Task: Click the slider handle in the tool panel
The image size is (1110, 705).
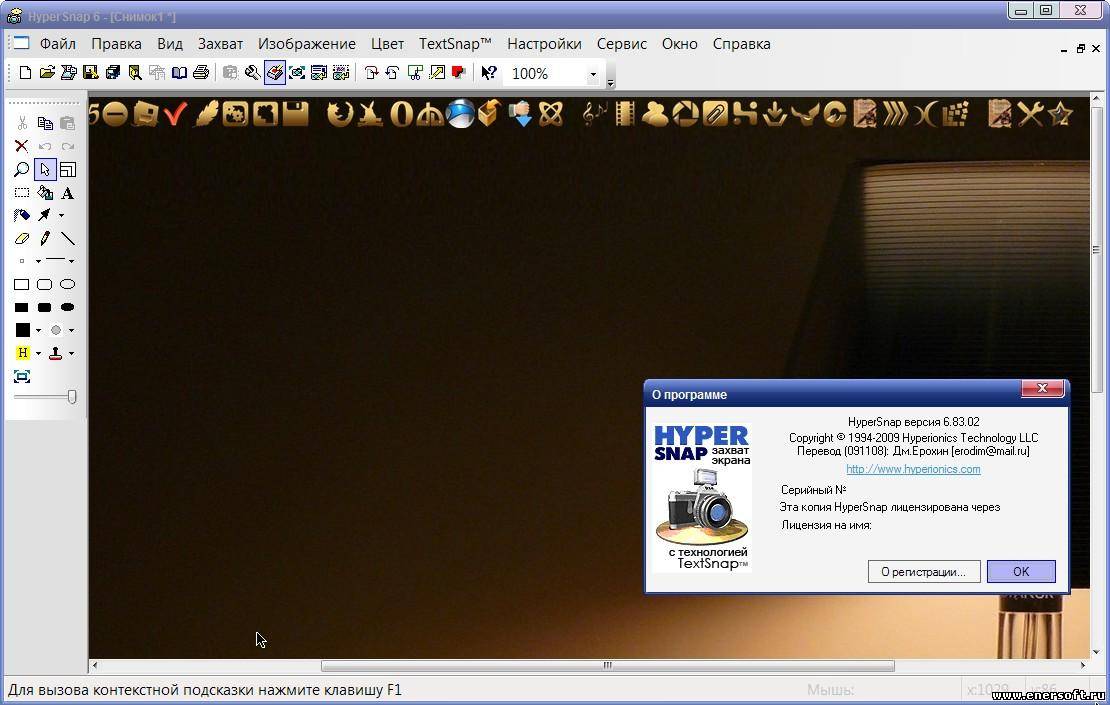Action: coord(71,397)
